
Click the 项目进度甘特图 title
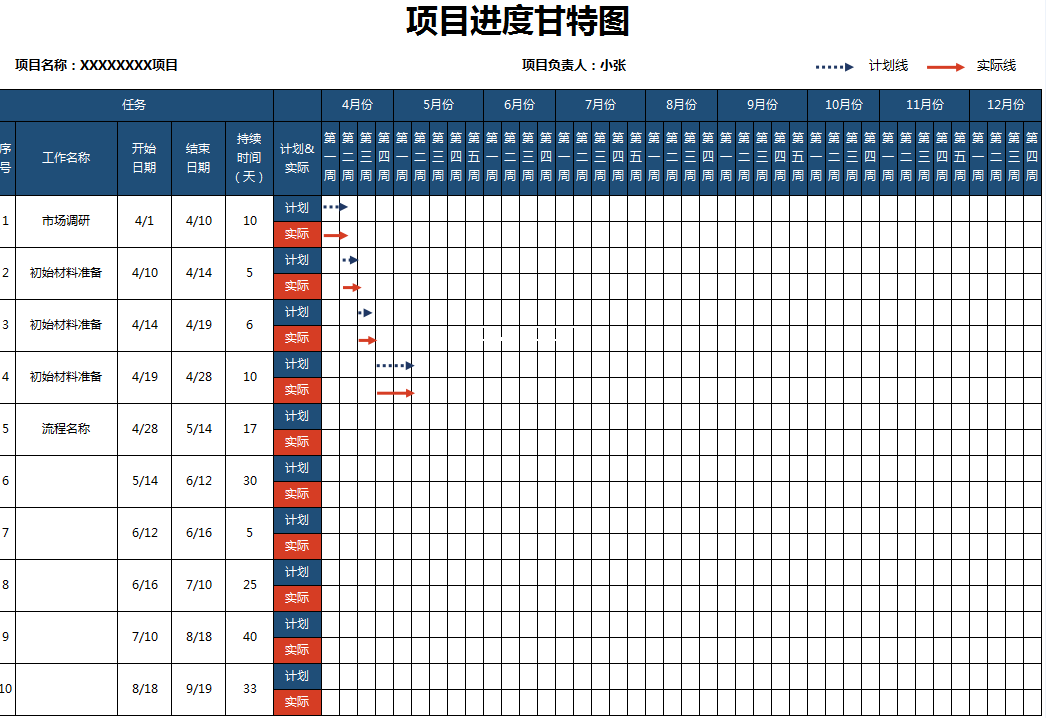click(517, 21)
